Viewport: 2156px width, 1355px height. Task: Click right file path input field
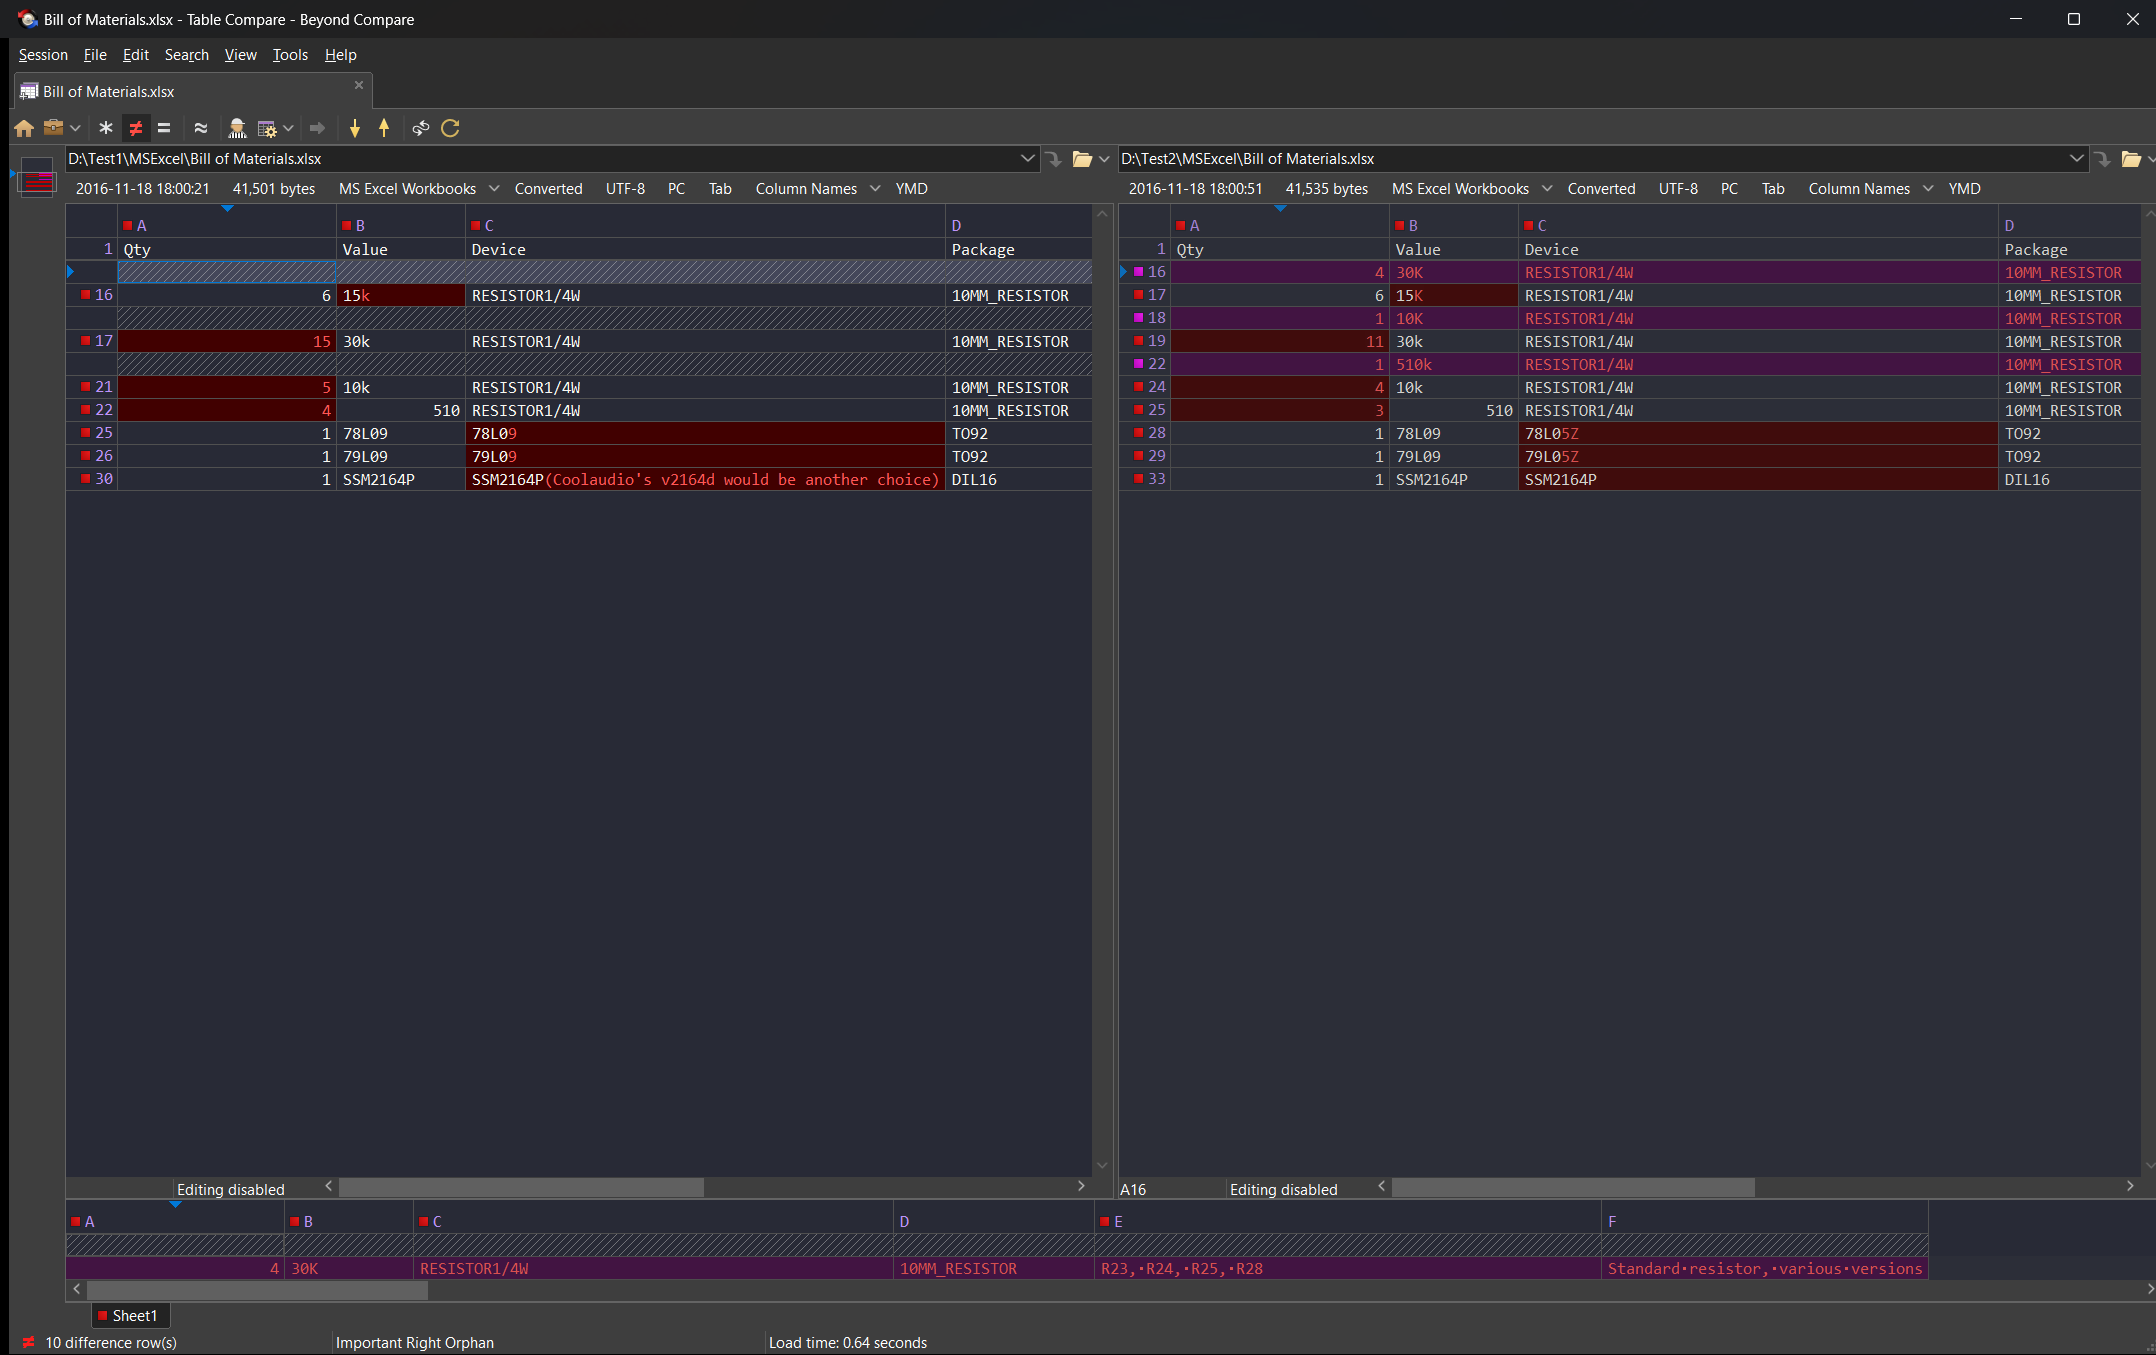click(x=1592, y=159)
